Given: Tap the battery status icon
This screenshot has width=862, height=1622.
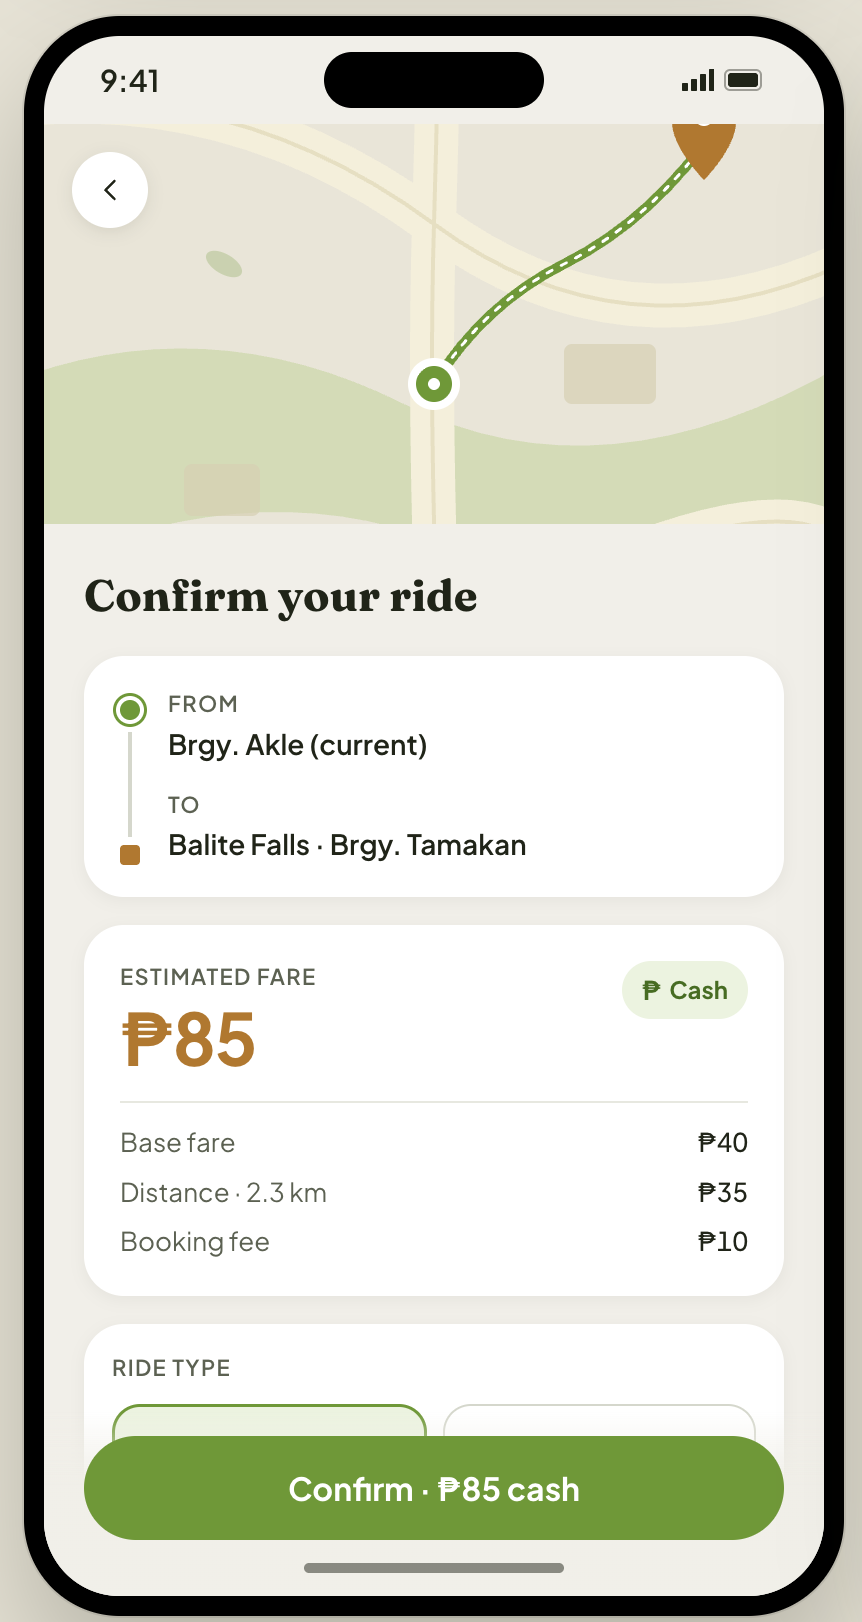Looking at the screenshot, I should pyautogui.click(x=743, y=80).
